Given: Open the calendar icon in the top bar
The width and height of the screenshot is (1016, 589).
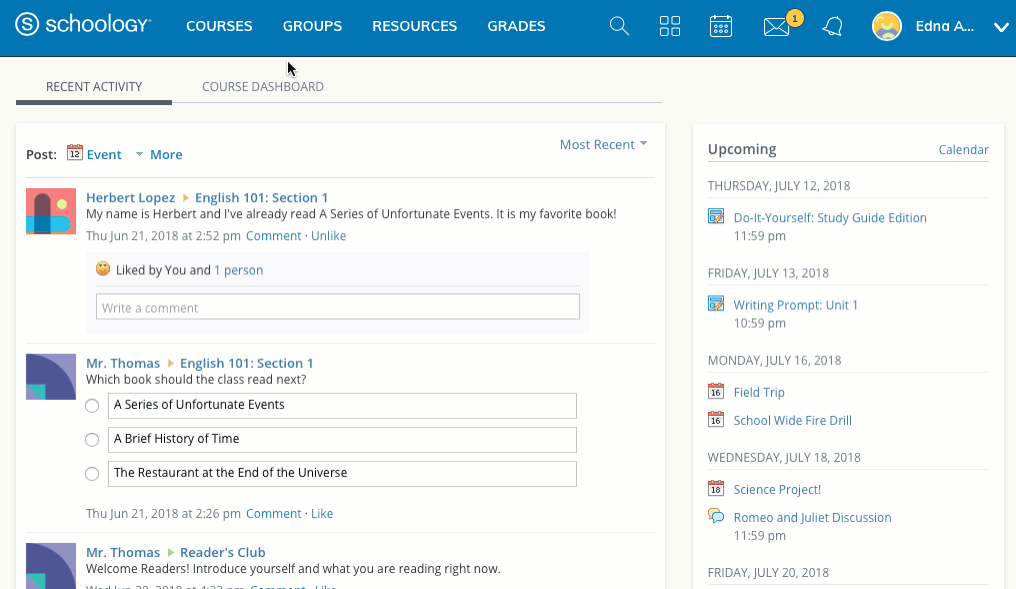Looking at the screenshot, I should pos(722,26).
